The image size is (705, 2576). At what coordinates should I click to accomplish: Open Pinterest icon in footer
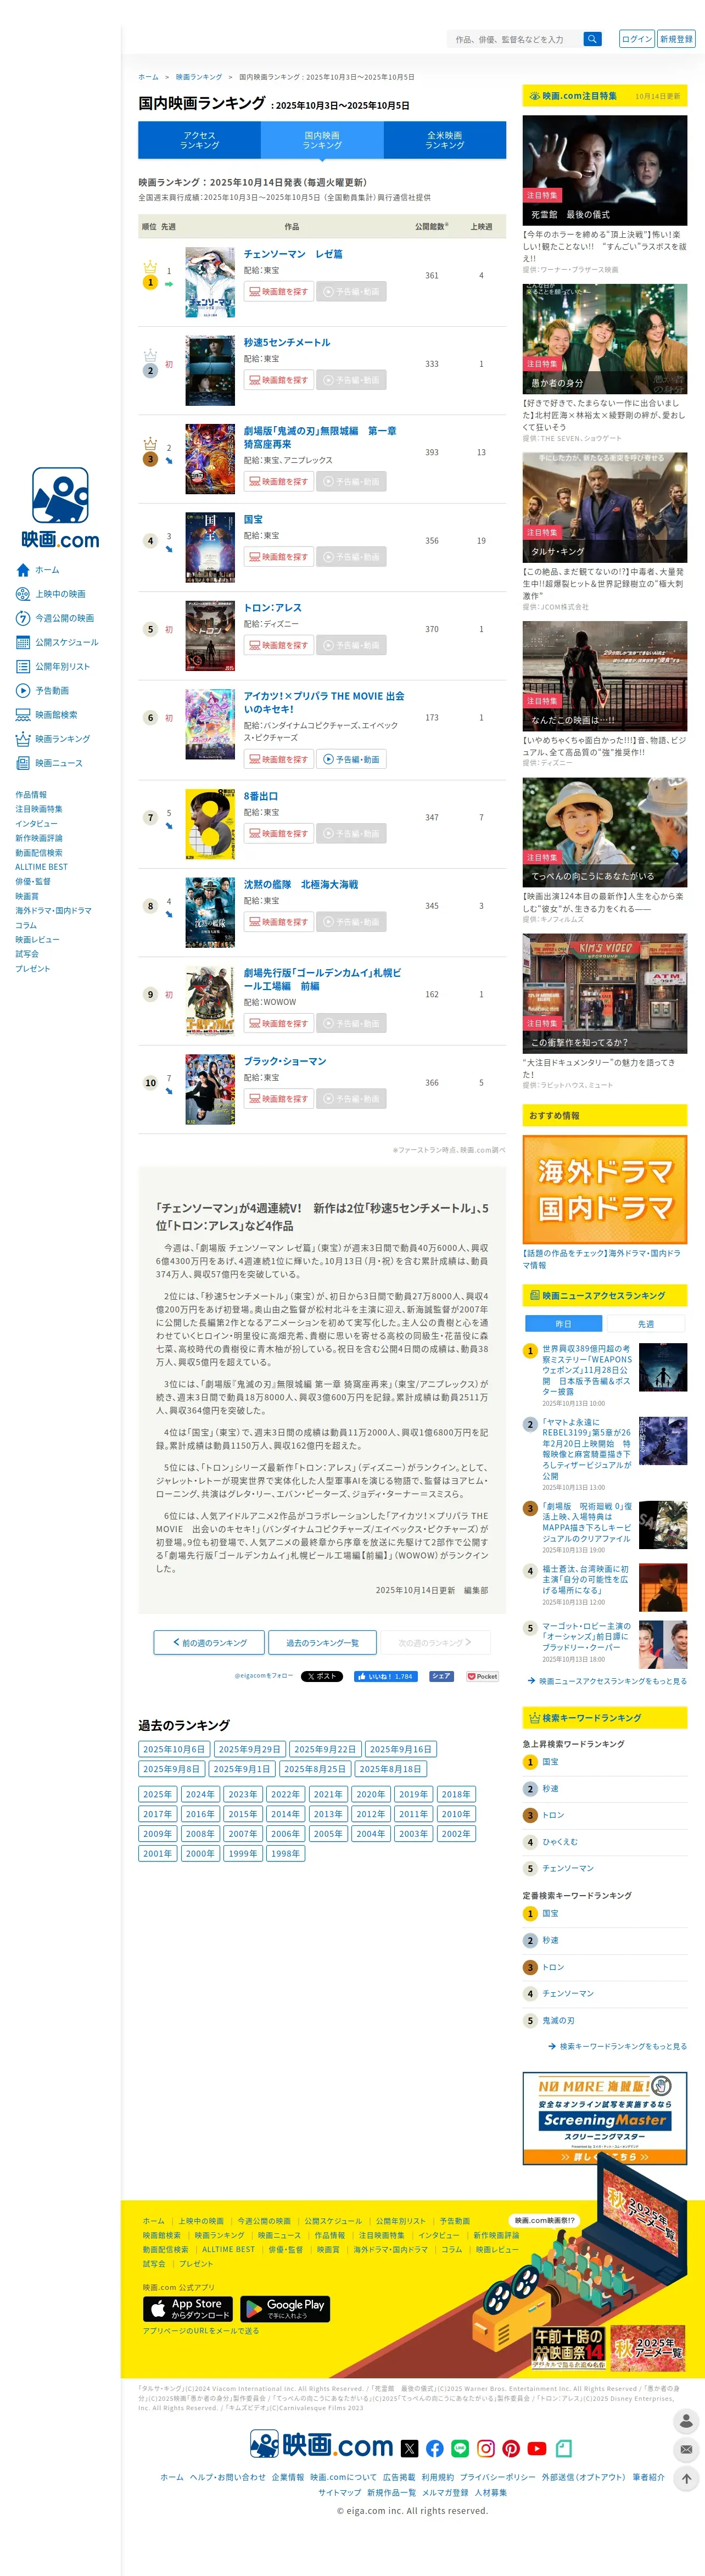[x=511, y=2448]
